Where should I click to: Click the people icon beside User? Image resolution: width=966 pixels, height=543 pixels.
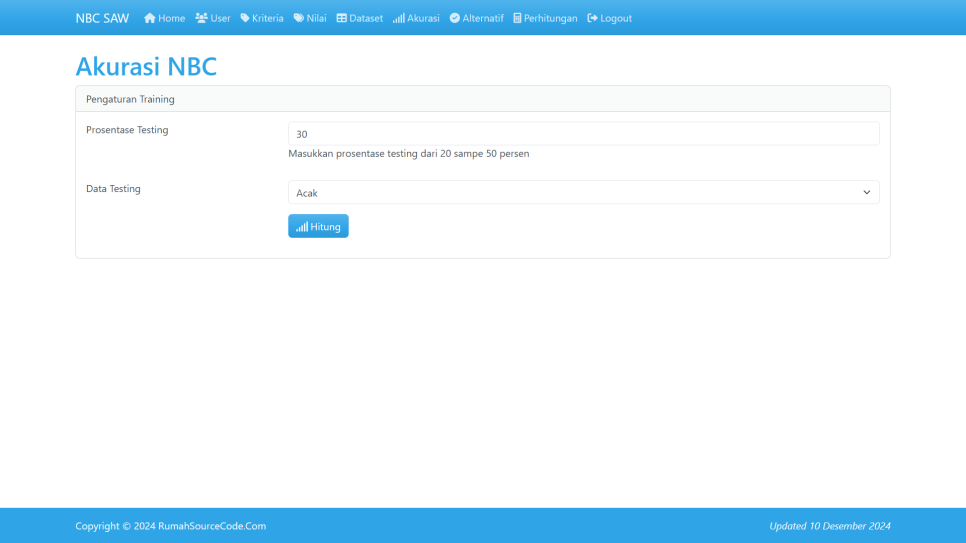(201, 18)
